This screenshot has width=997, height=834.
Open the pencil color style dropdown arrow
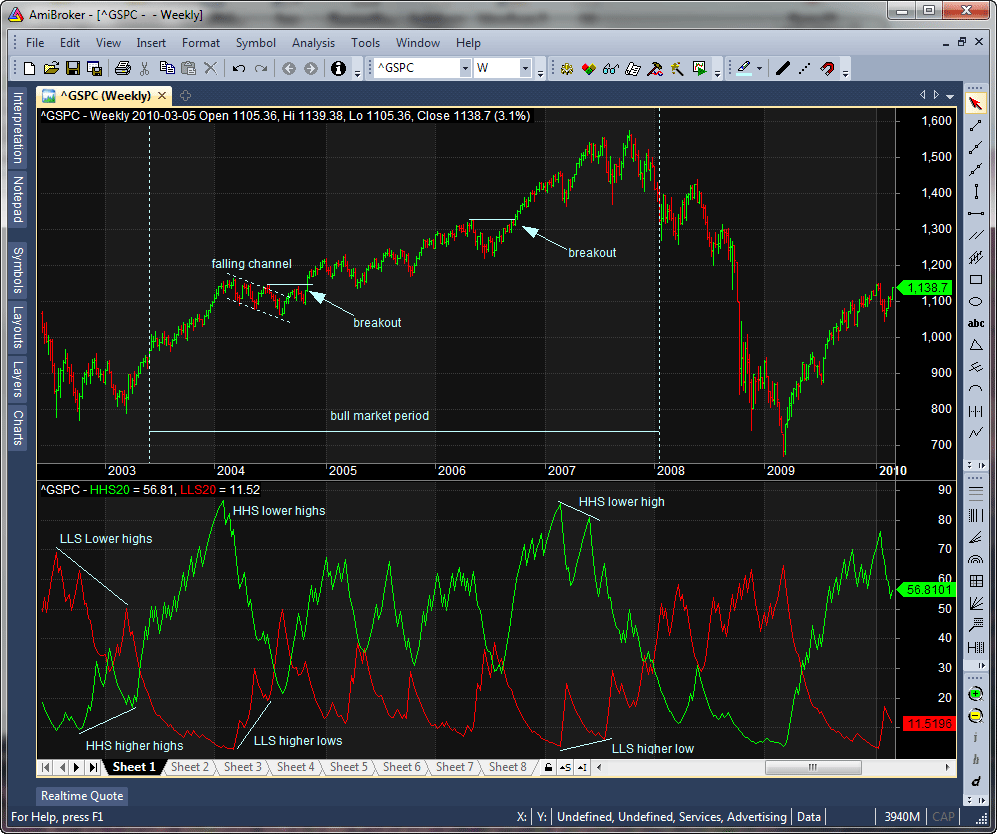point(759,69)
